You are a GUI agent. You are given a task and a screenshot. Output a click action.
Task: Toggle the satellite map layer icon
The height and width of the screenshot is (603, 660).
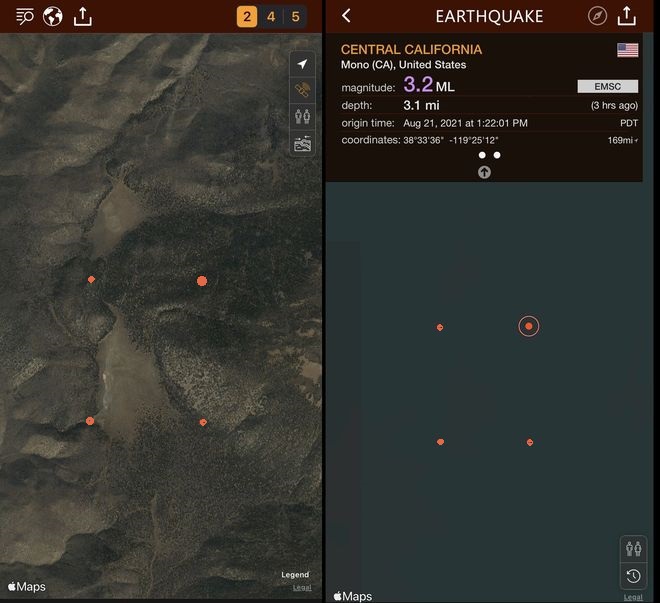coord(302,90)
